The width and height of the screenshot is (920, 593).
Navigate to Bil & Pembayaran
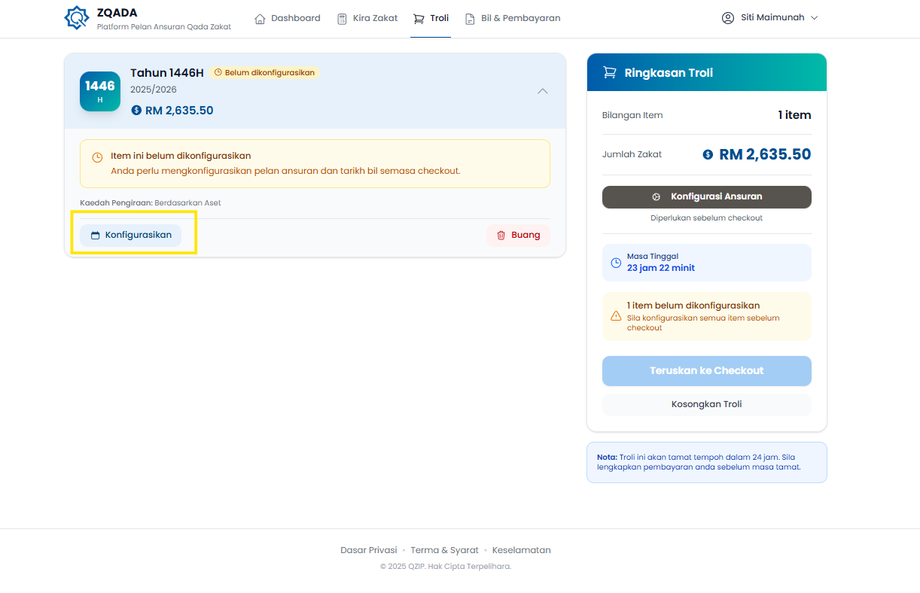(x=512, y=18)
